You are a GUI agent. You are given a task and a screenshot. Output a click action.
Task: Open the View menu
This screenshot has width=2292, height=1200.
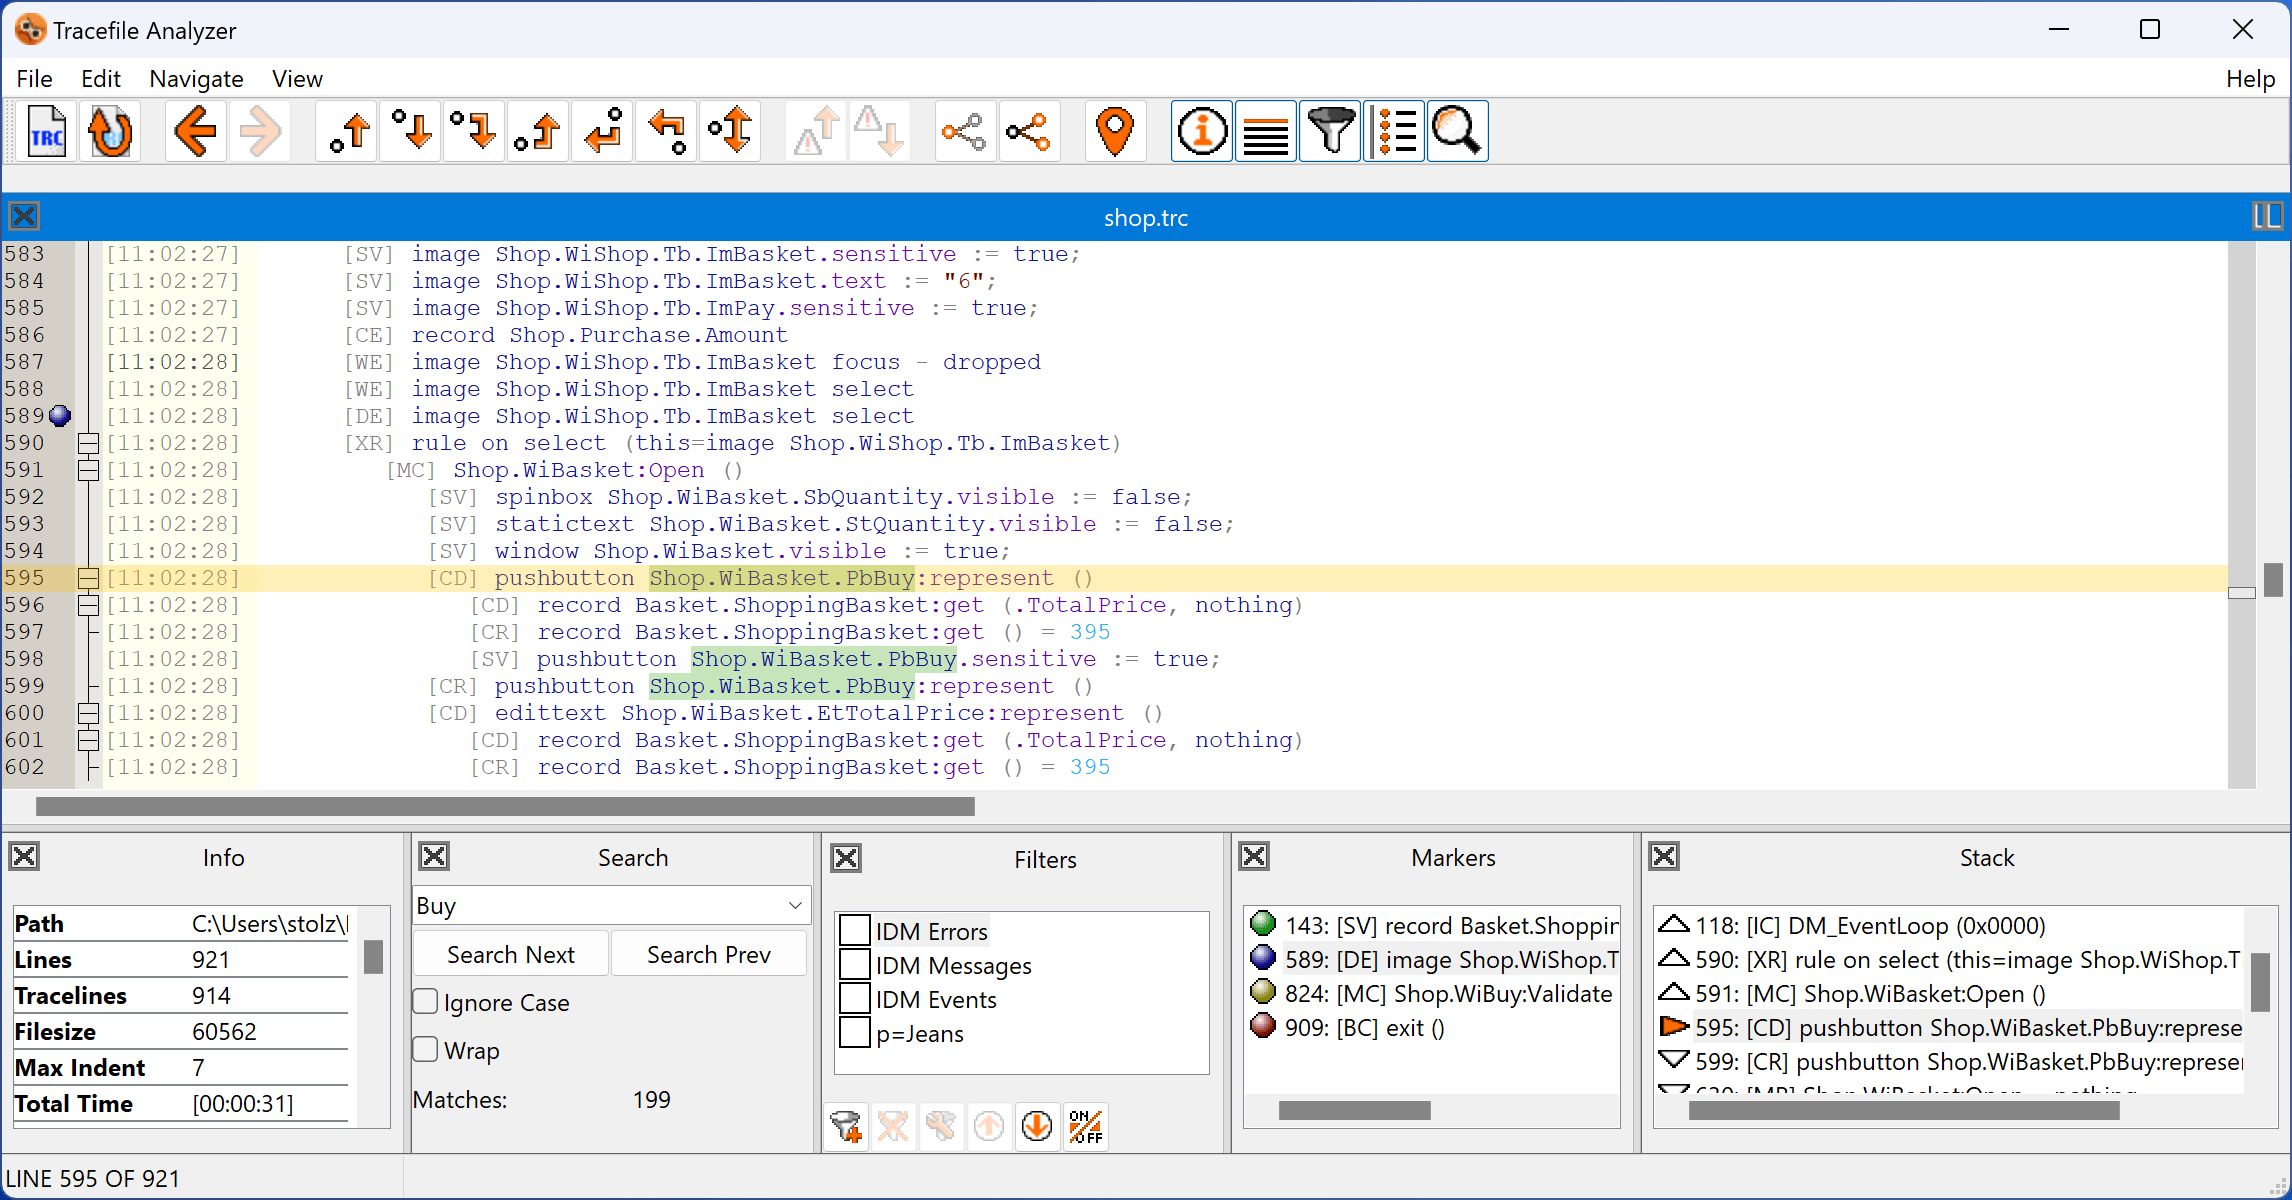click(x=297, y=79)
